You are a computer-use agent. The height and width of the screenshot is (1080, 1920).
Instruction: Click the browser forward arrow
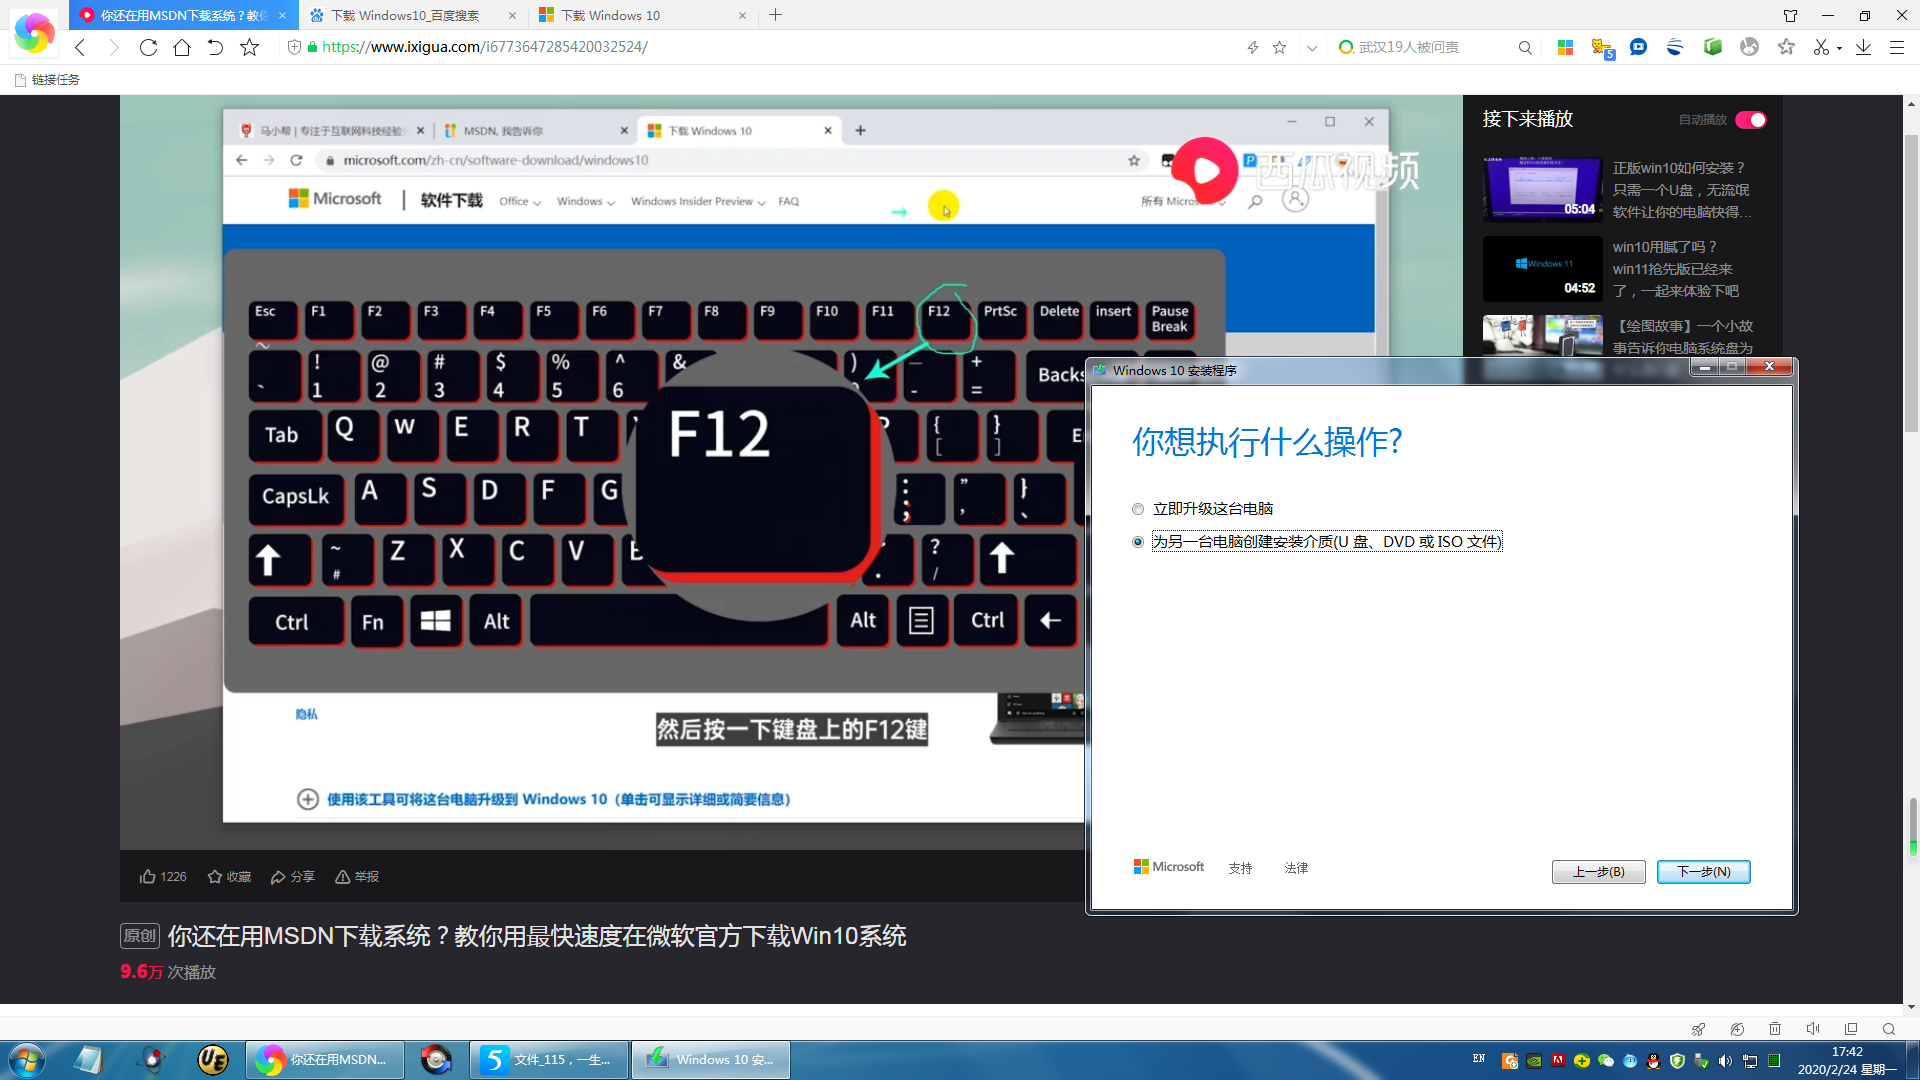pos(113,47)
